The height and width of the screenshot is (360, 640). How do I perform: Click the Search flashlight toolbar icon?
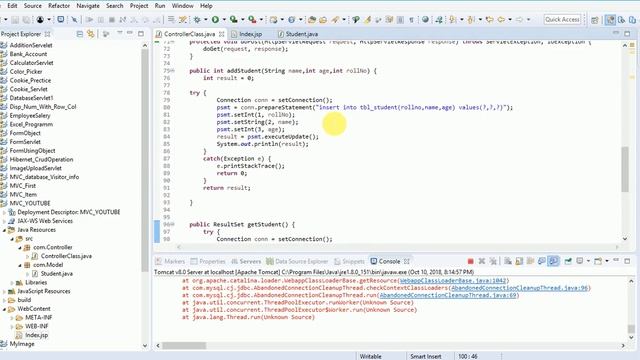coord(336,20)
